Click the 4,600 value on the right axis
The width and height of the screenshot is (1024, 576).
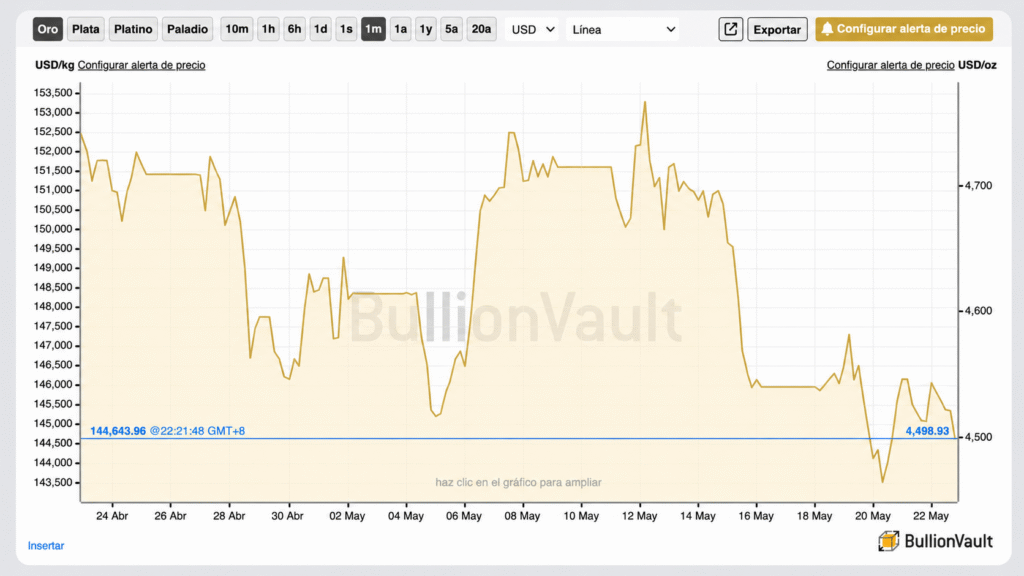pyautogui.click(x=978, y=311)
